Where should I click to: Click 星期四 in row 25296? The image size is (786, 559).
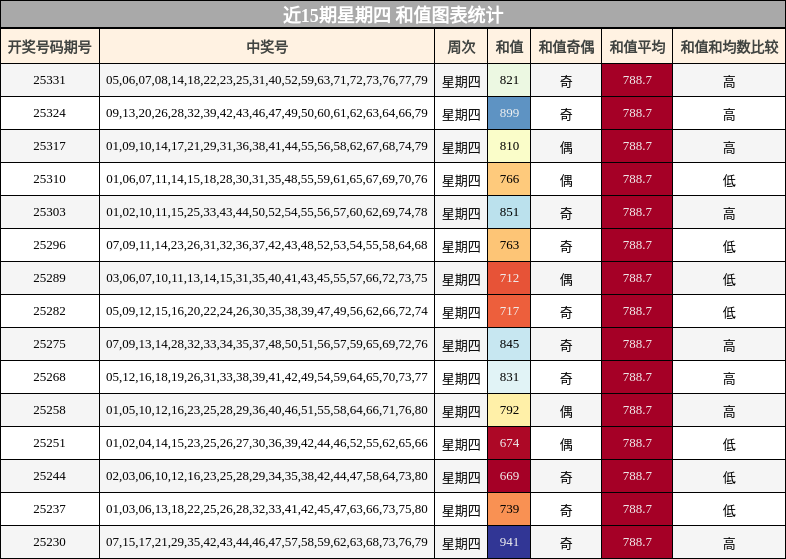pos(461,247)
